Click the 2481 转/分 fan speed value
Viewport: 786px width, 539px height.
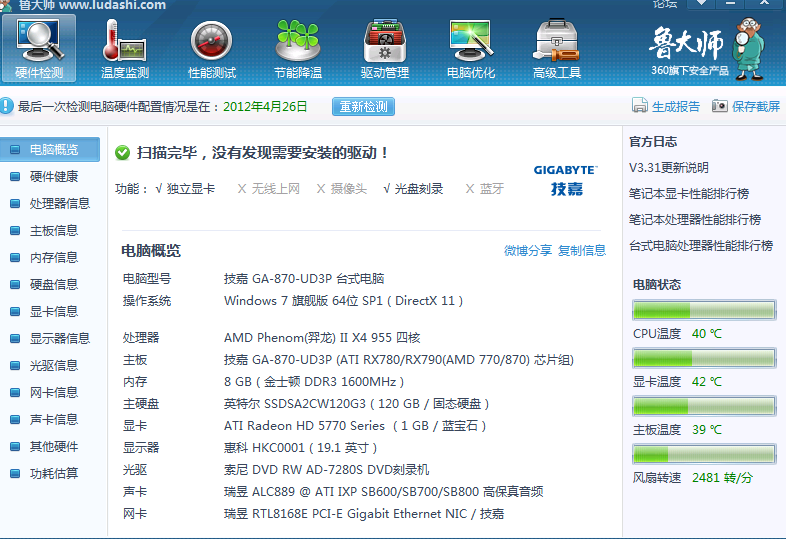pos(722,477)
